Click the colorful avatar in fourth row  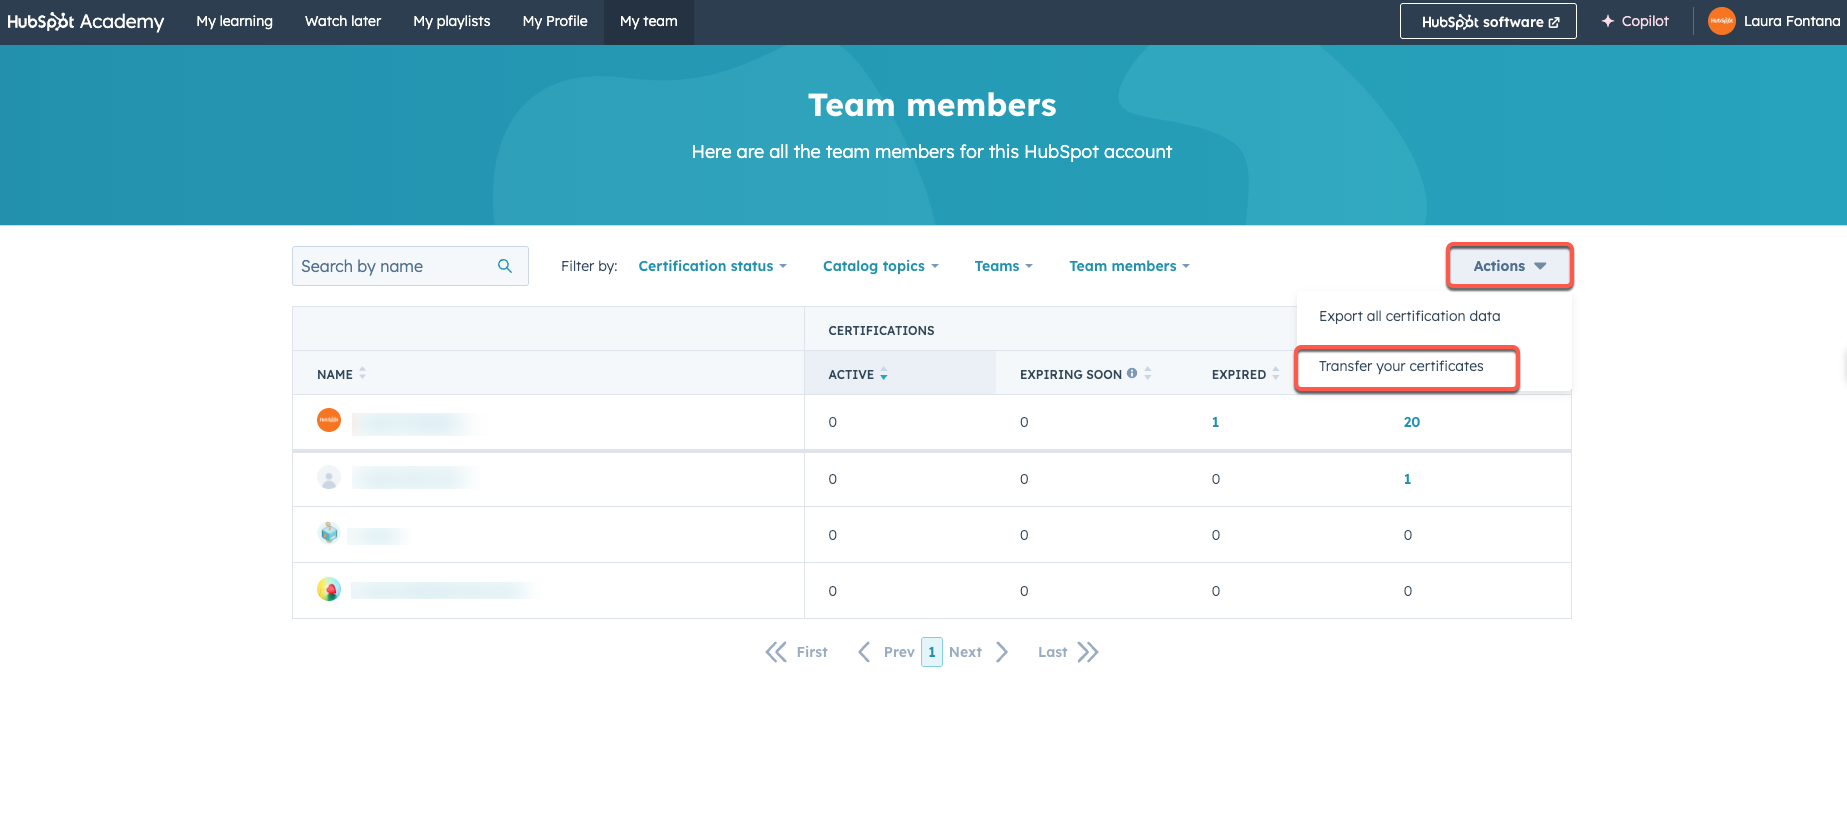point(329,590)
